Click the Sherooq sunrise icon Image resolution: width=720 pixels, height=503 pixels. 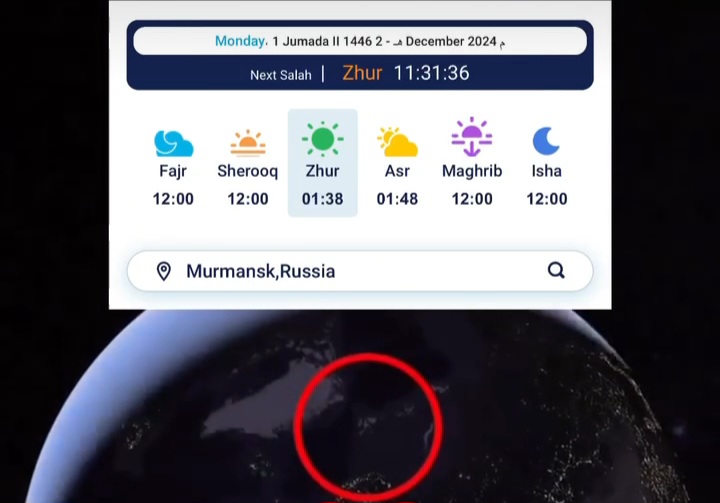pyautogui.click(x=248, y=143)
